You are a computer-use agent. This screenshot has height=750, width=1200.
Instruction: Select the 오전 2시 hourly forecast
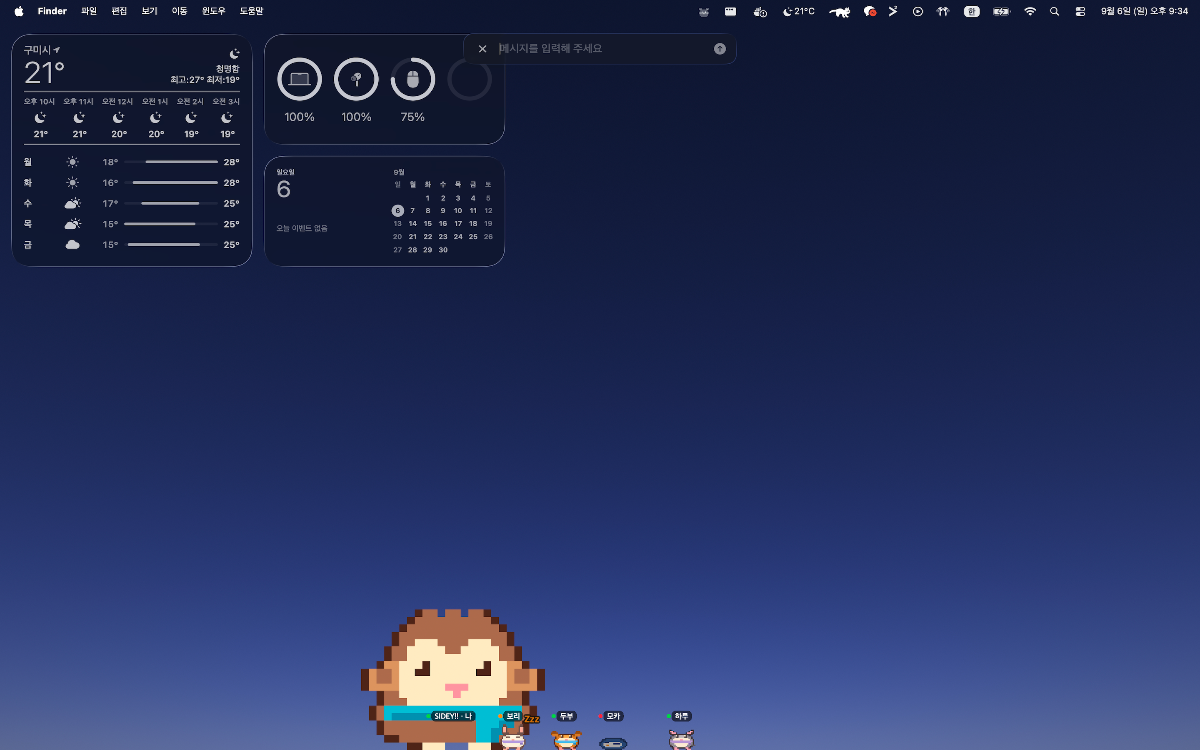[x=191, y=118]
